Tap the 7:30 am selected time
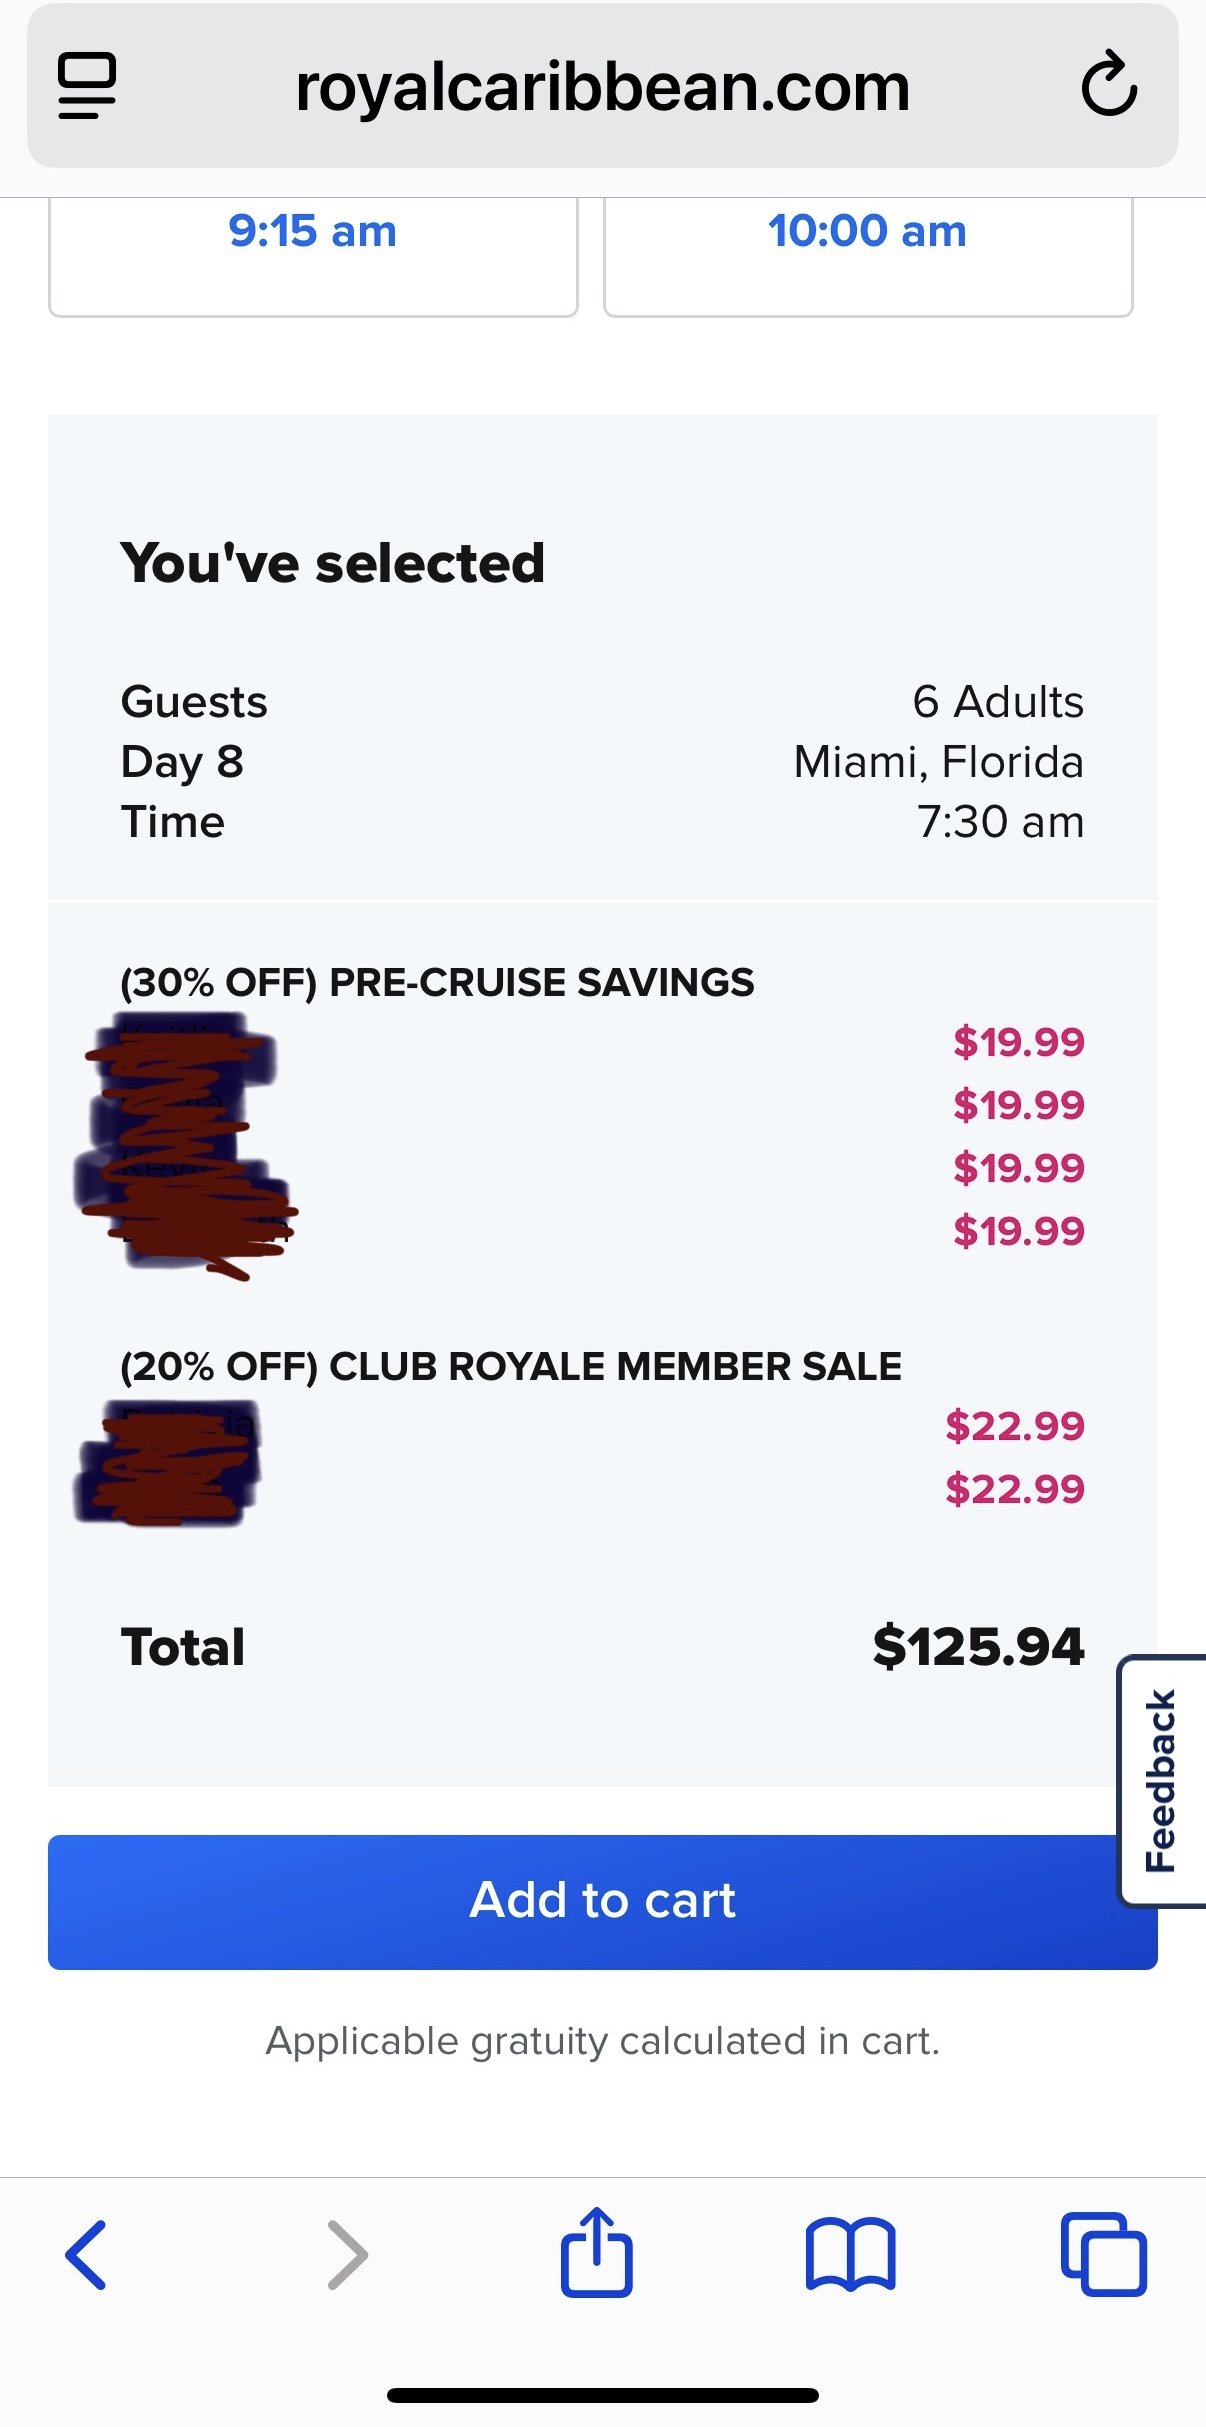The image size is (1206, 2427). (1001, 822)
